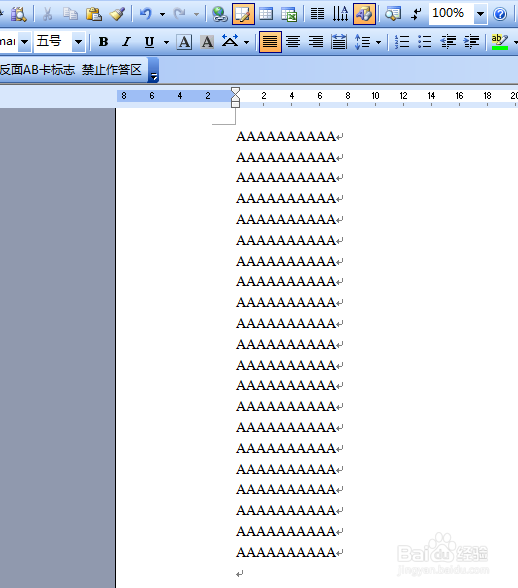This screenshot has width=518, height=588.
Task: Toggle the Tables and Borders toolbar
Action: (243, 14)
